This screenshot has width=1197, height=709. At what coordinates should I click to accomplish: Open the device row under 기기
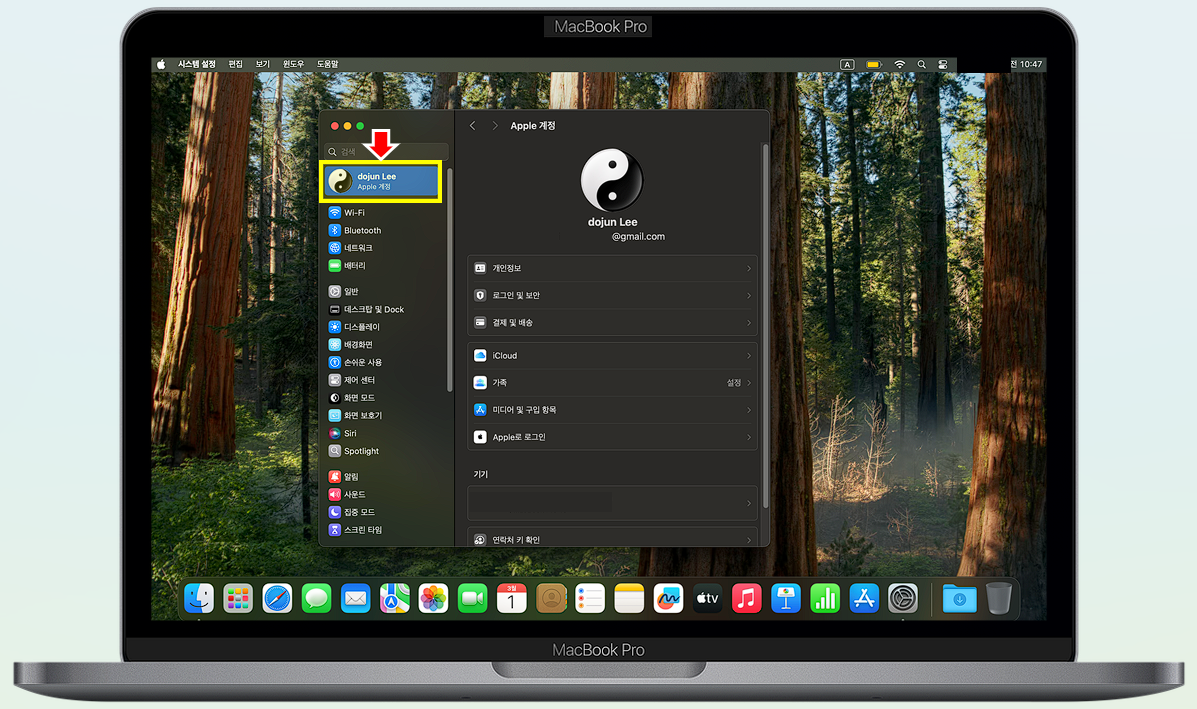click(x=612, y=503)
